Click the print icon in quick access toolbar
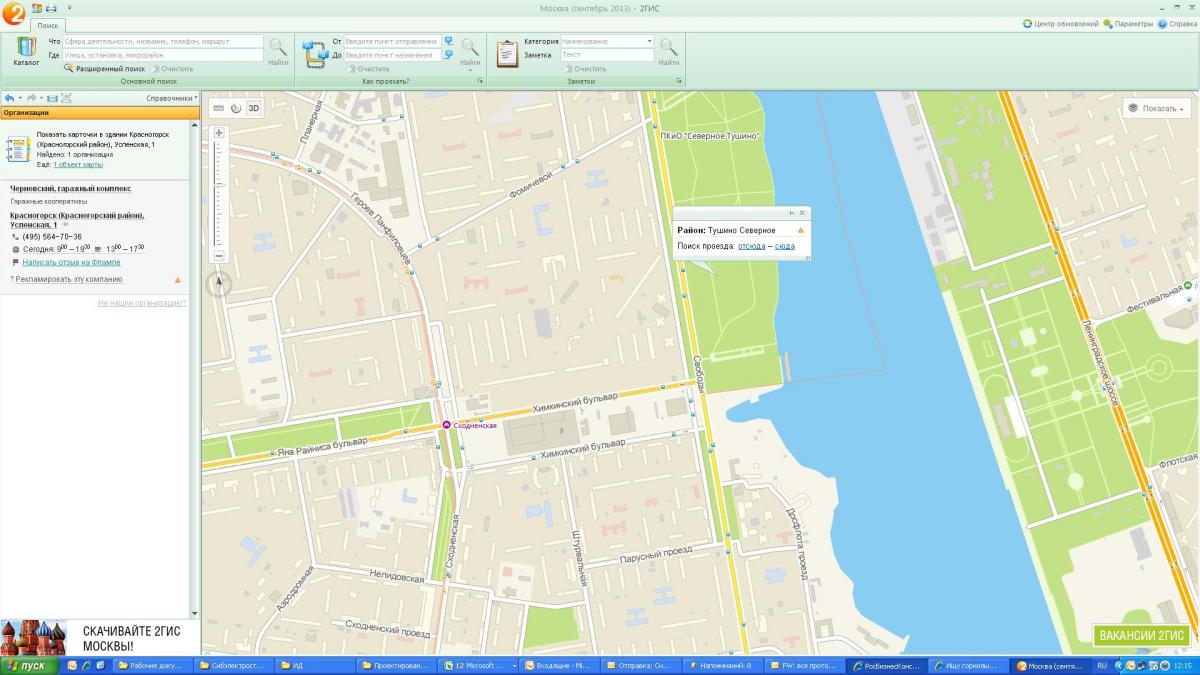The image size is (1200, 675). point(51,8)
